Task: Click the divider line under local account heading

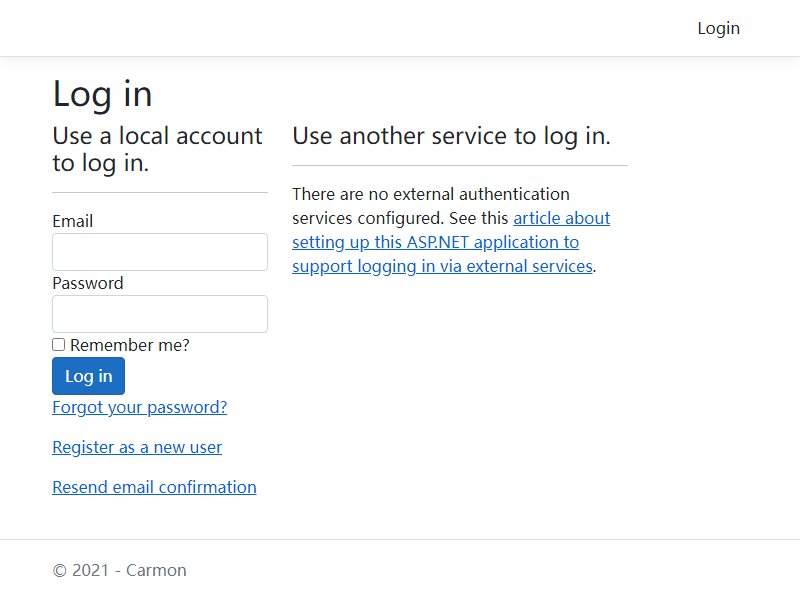Action: tap(160, 192)
